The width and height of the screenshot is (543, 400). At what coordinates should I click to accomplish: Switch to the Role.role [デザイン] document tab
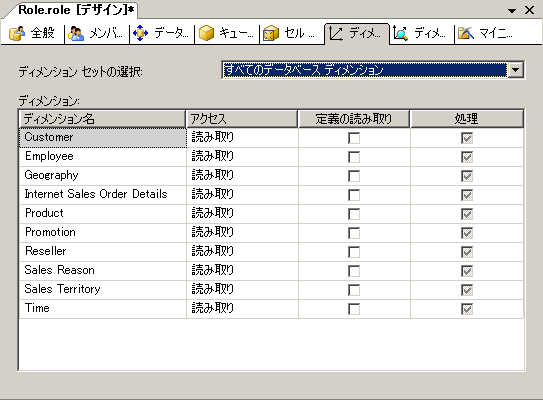click(x=76, y=10)
